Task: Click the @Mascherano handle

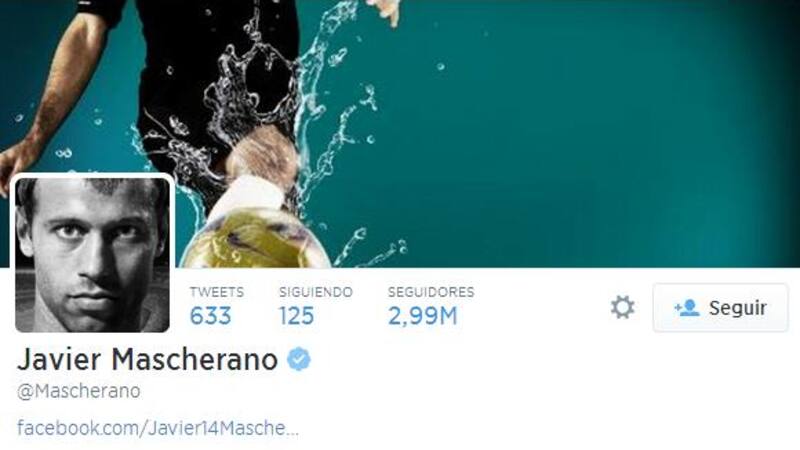Action: (x=79, y=391)
